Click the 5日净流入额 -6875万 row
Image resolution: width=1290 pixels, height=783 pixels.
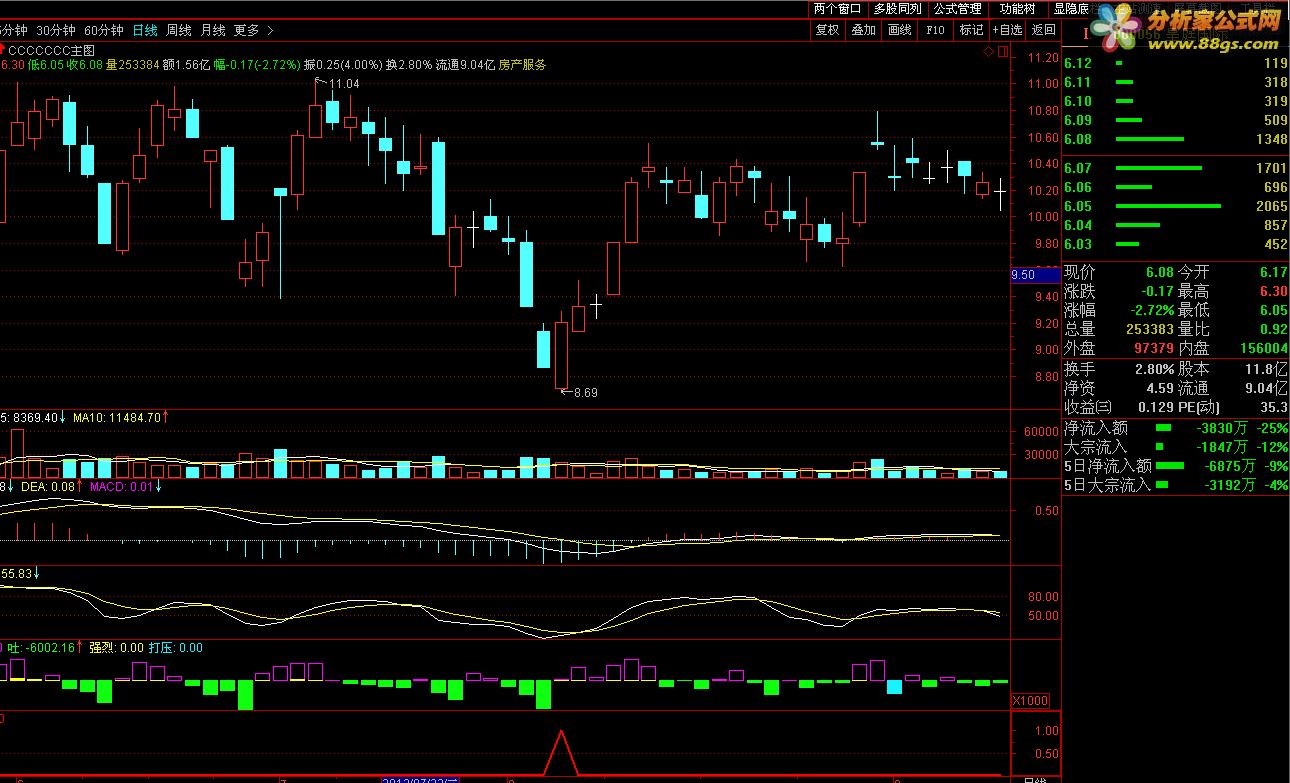1175,465
